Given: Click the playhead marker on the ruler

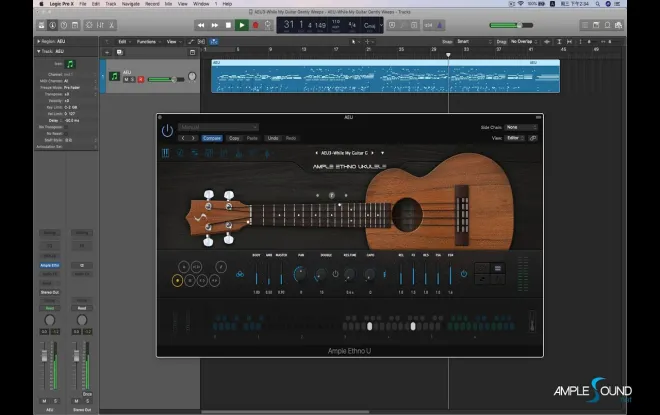Looking at the screenshot, I should click(448, 55).
